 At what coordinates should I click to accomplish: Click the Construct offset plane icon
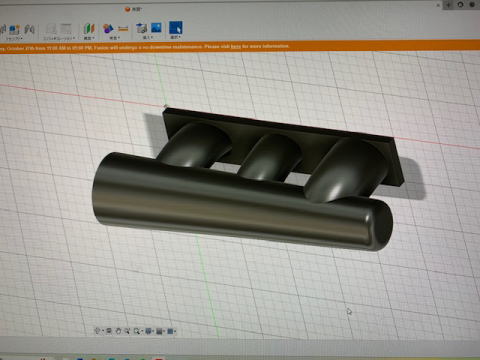pyautogui.click(x=89, y=29)
